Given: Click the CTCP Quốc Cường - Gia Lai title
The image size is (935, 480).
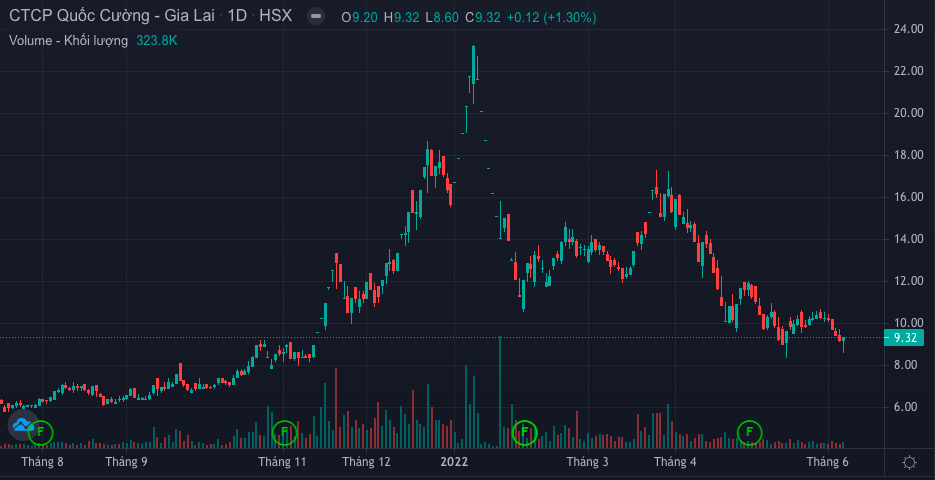Looking at the screenshot, I should pos(113,17).
